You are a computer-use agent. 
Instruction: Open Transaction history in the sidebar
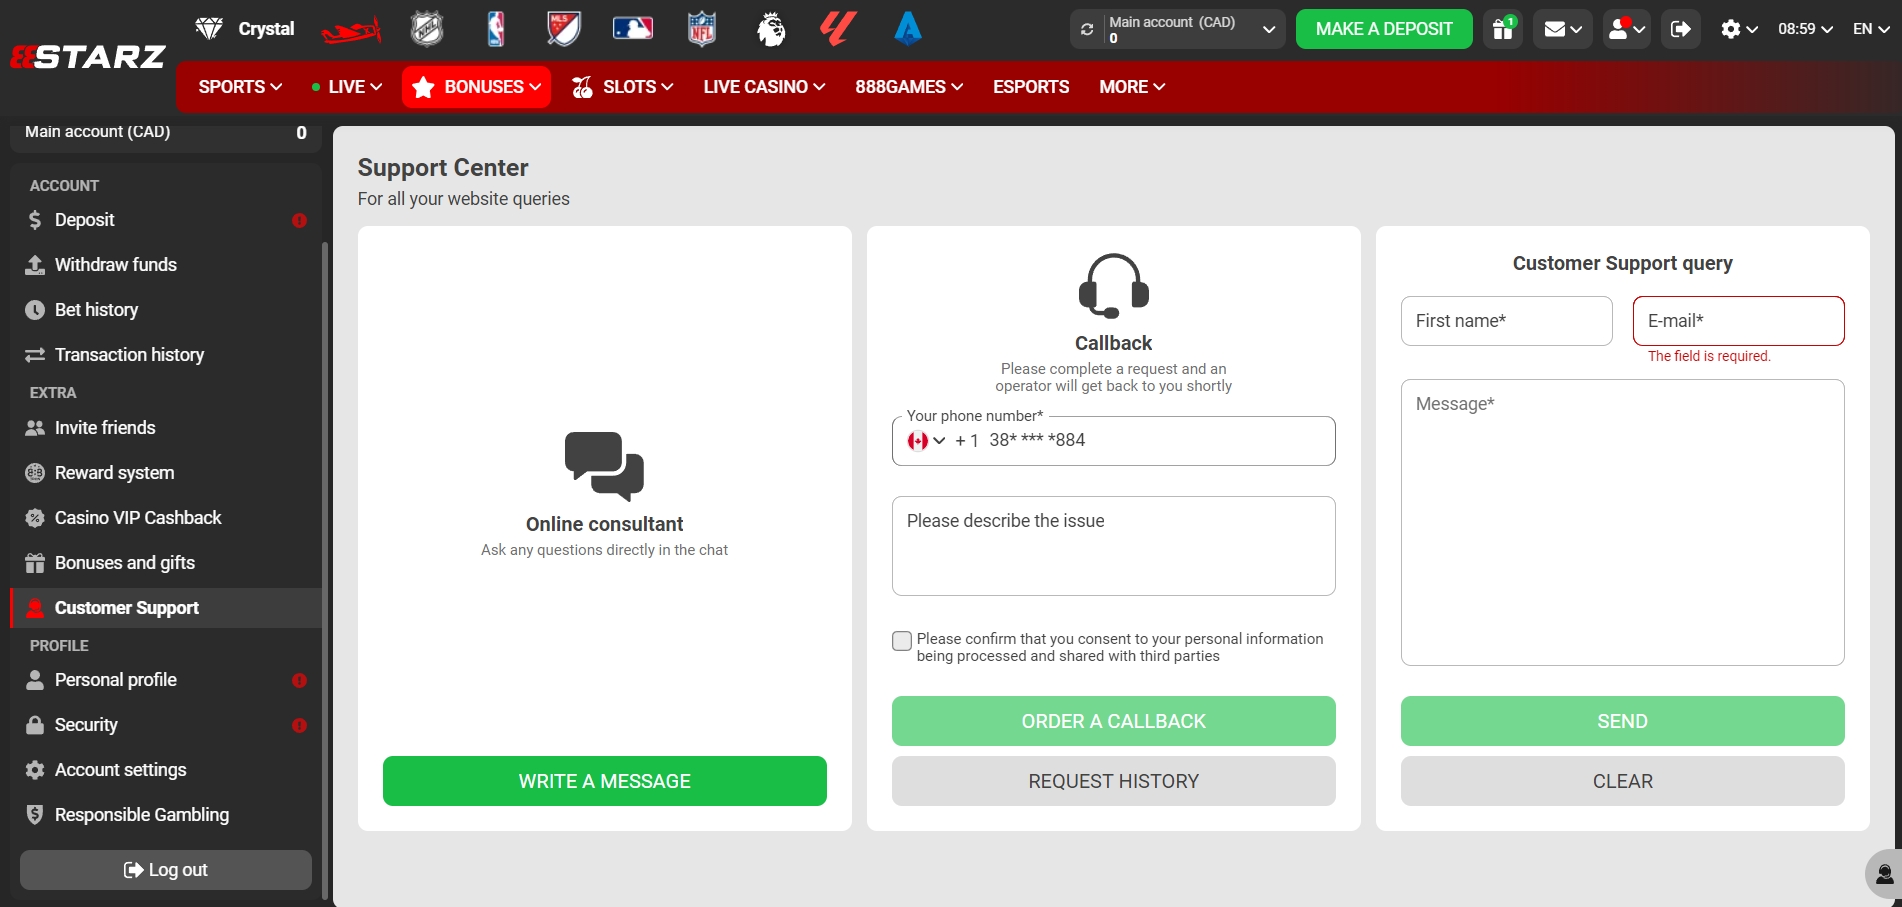point(129,355)
